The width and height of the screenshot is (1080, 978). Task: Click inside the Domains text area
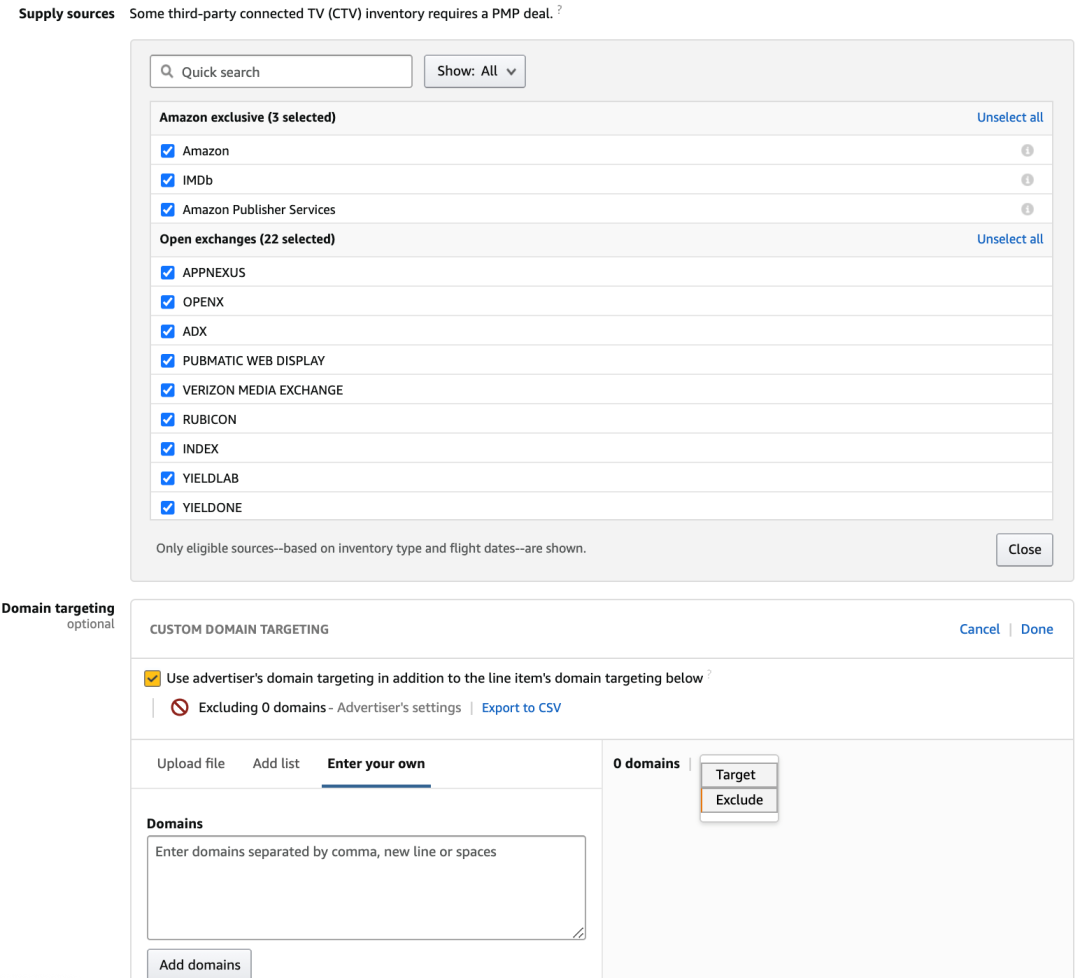pyautogui.click(x=366, y=888)
